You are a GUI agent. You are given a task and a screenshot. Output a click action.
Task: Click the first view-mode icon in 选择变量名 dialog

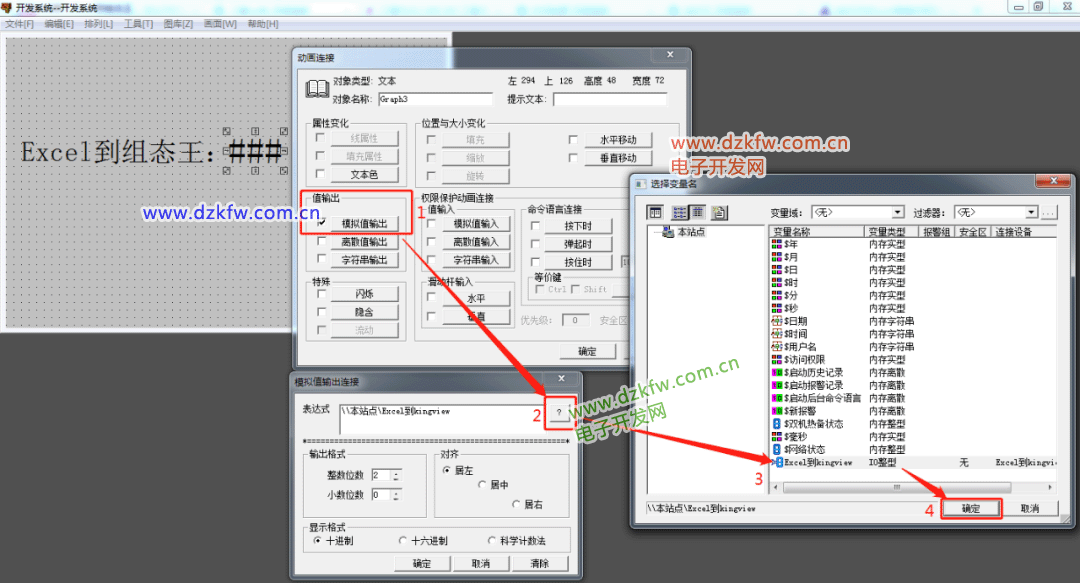[x=656, y=213]
